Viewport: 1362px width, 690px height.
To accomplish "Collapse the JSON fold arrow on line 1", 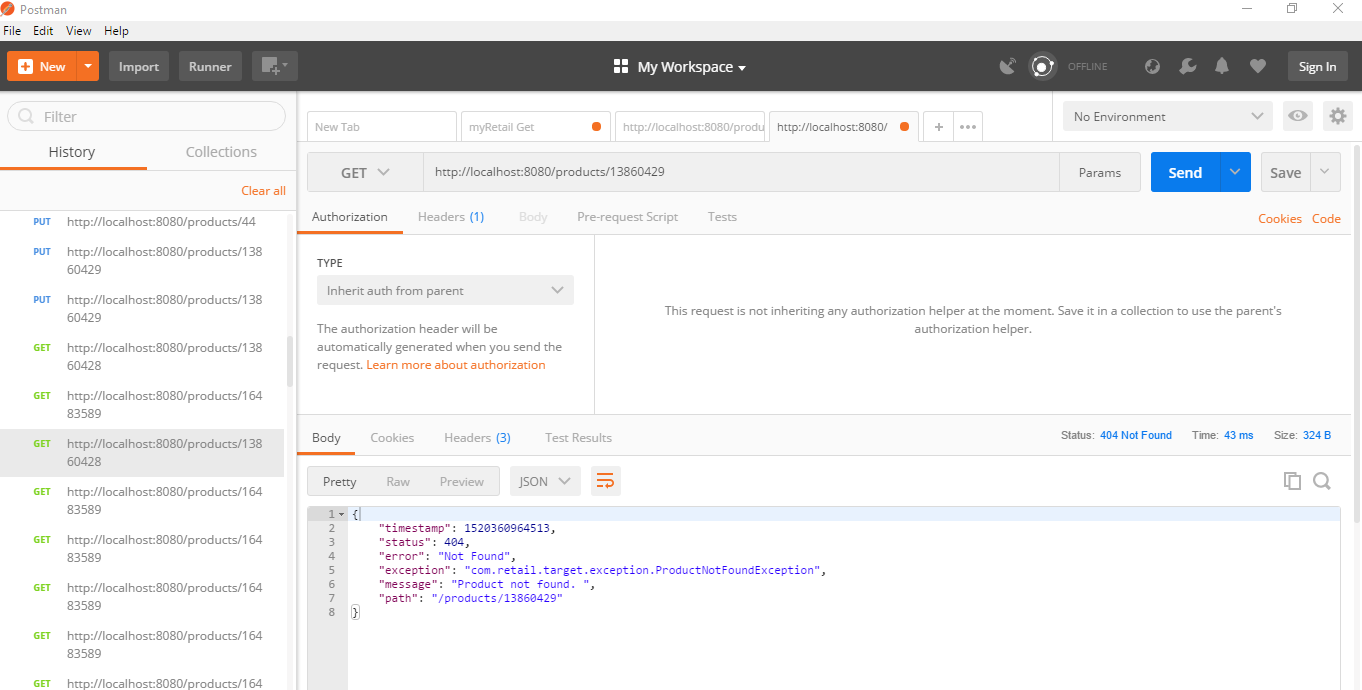I will click(342, 514).
